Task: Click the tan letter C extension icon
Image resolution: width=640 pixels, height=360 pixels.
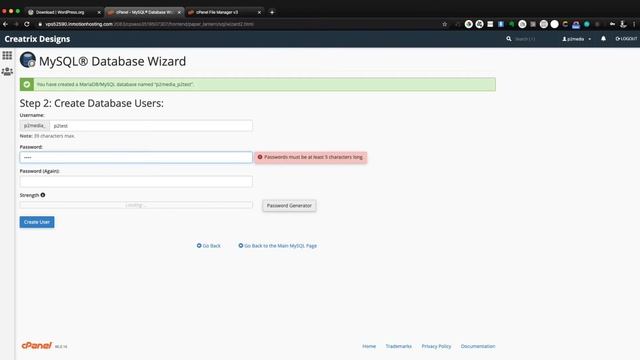Action: coord(565,24)
